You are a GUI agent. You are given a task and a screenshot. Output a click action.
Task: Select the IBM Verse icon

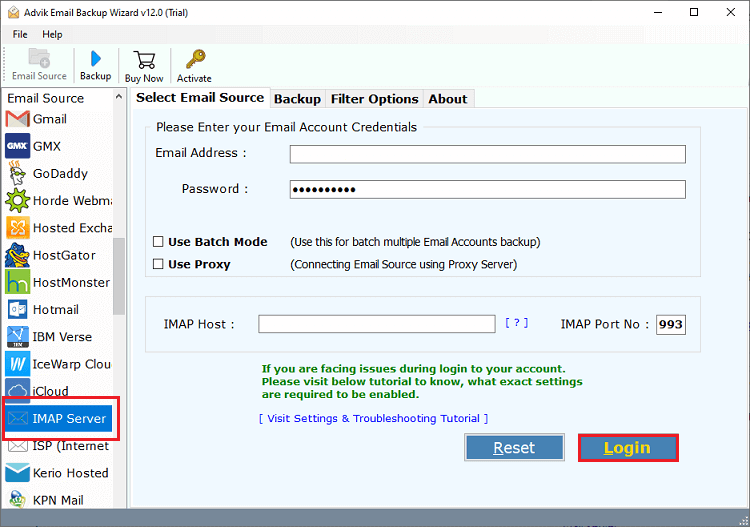17,337
